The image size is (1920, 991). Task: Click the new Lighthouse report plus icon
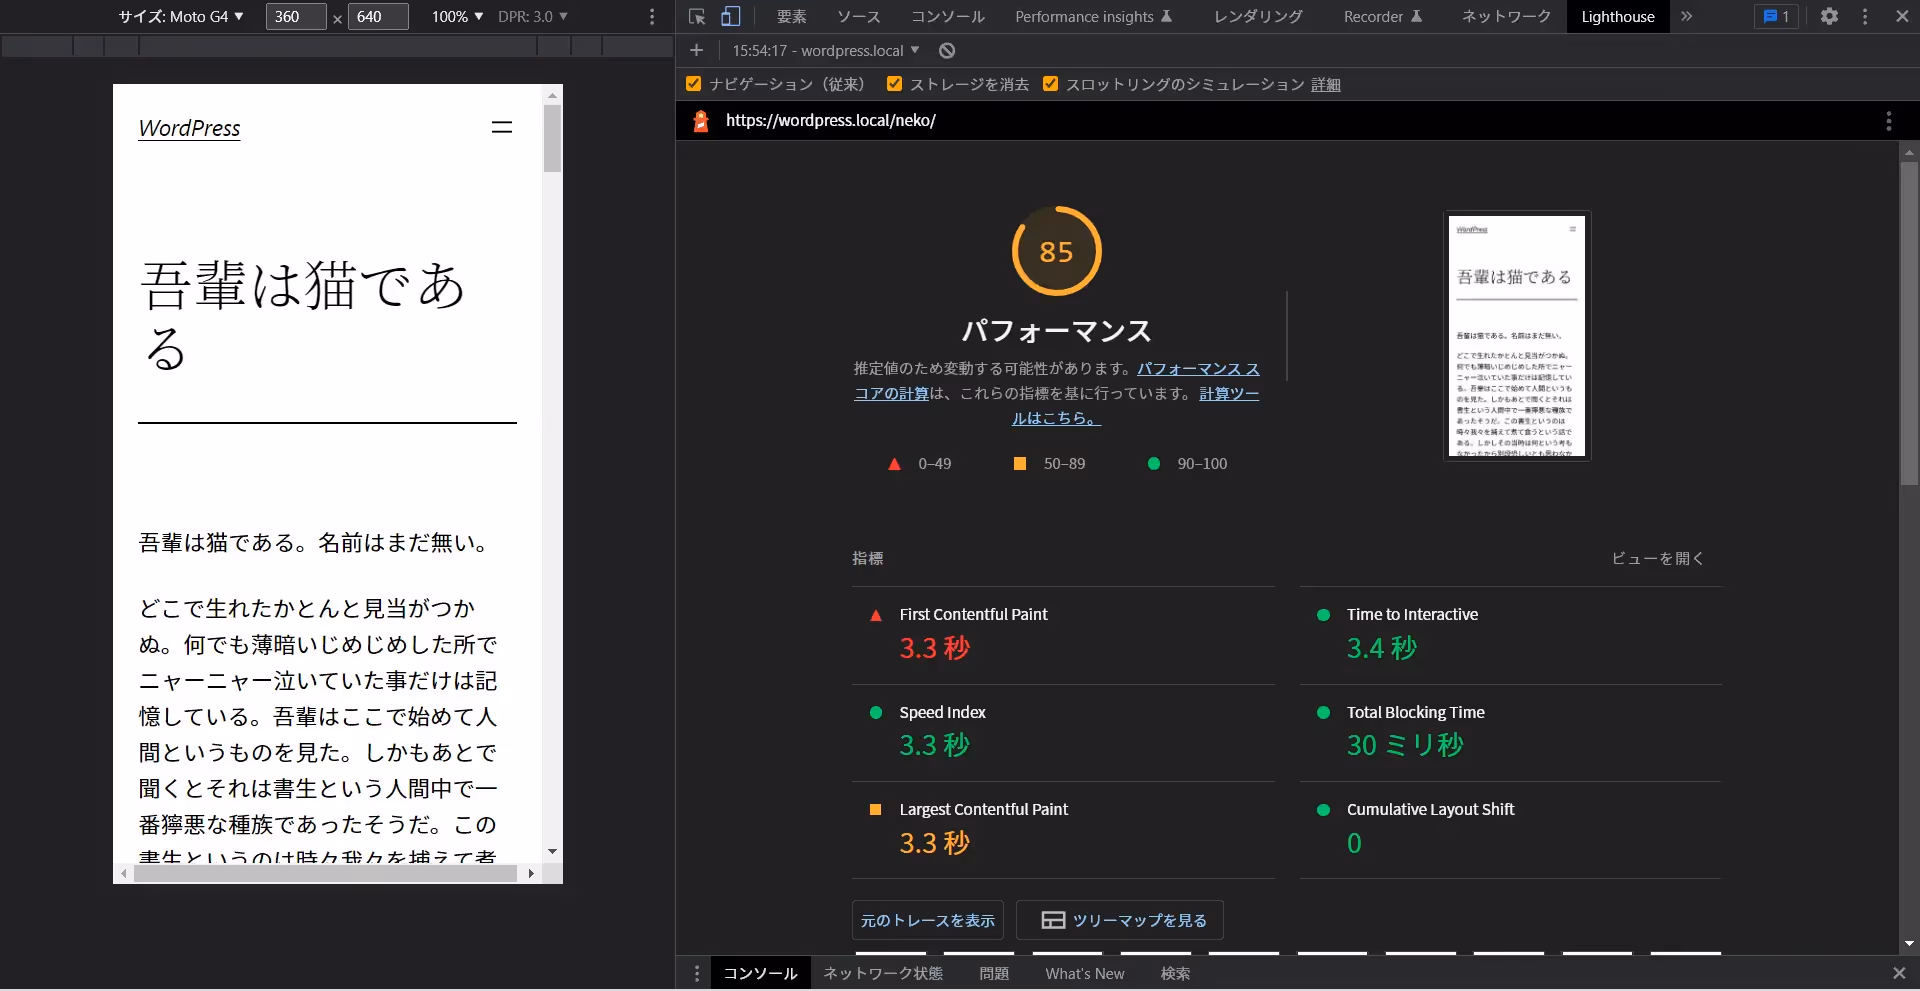pos(697,51)
